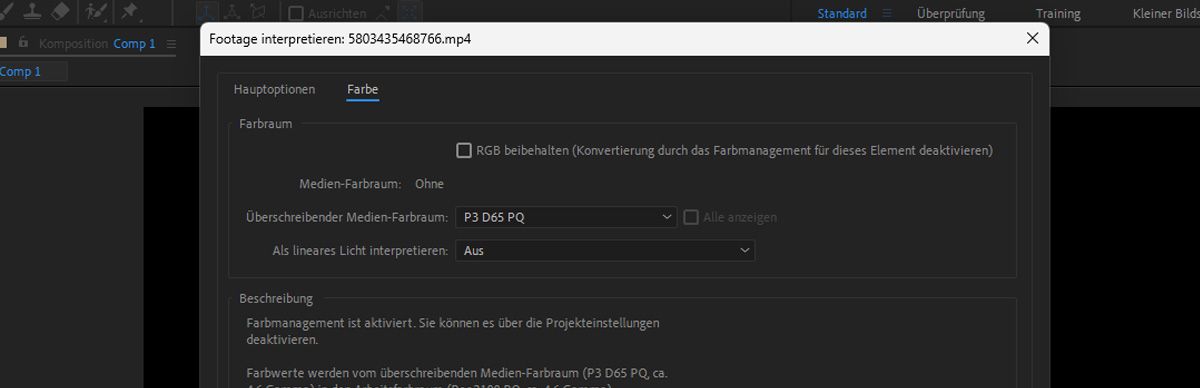Switch to Training workspace
1200x388 pixels.
coord(1058,13)
